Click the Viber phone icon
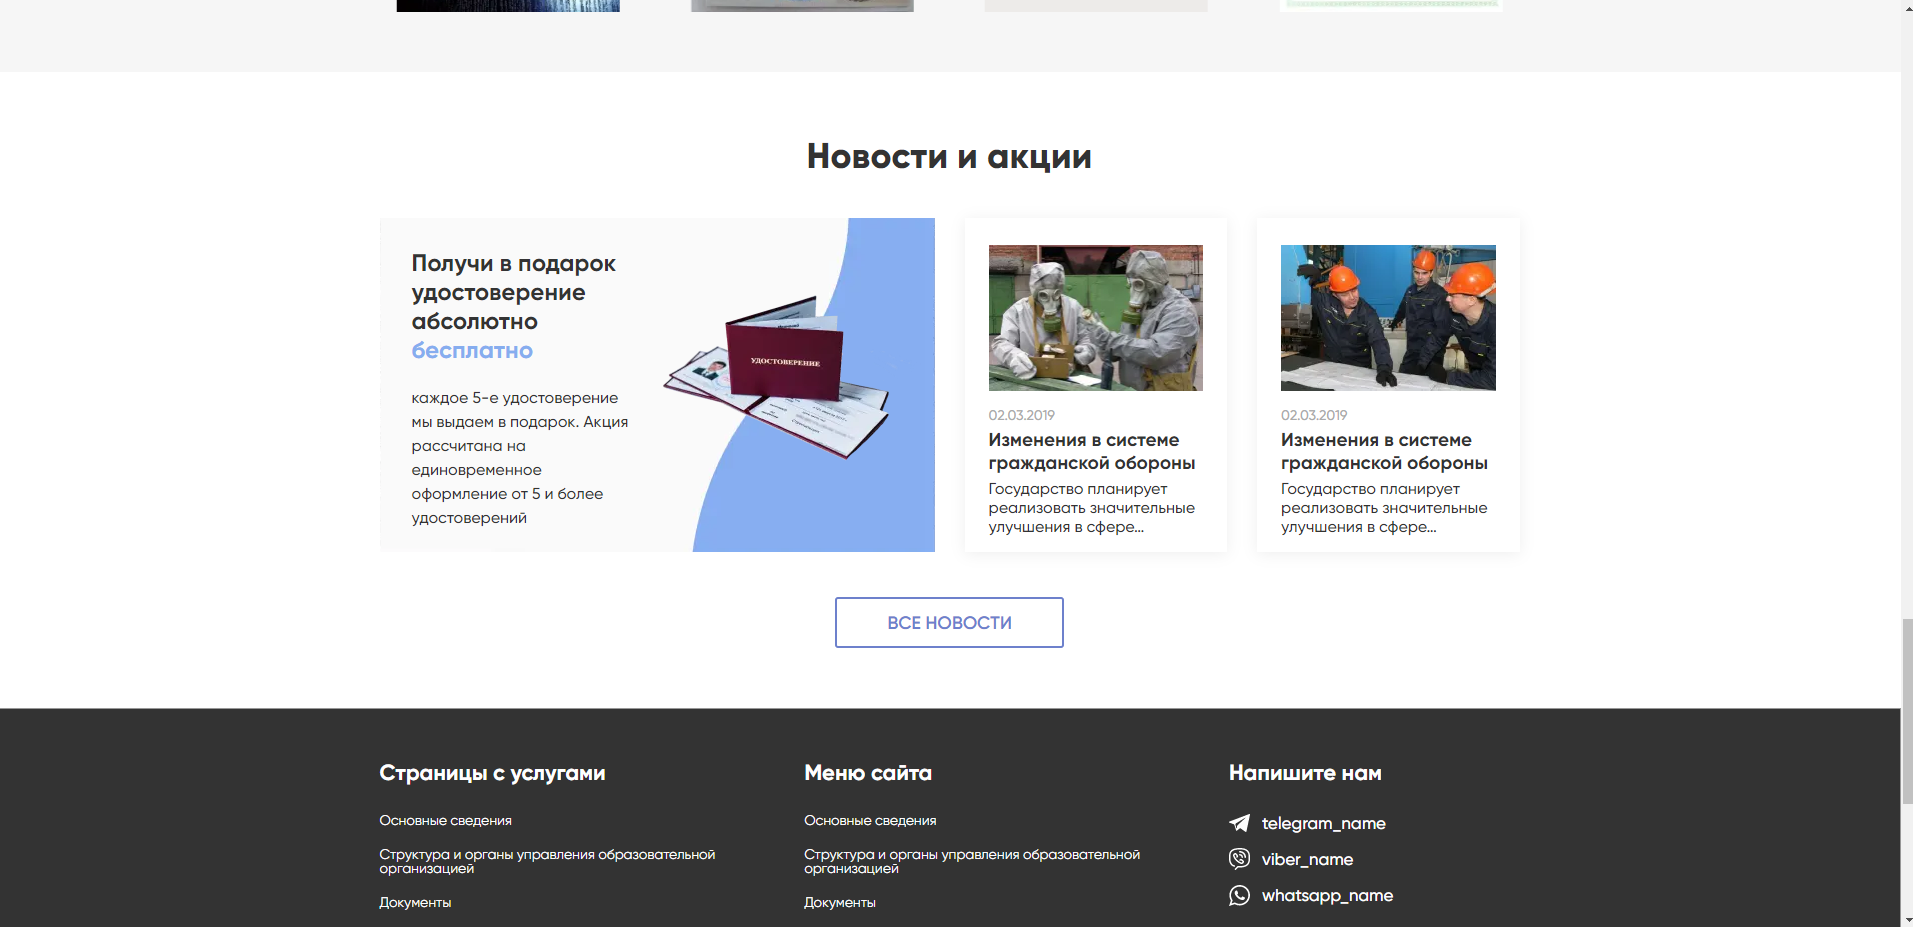Image resolution: width=1913 pixels, height=927 pixels. coord(1239,859)
